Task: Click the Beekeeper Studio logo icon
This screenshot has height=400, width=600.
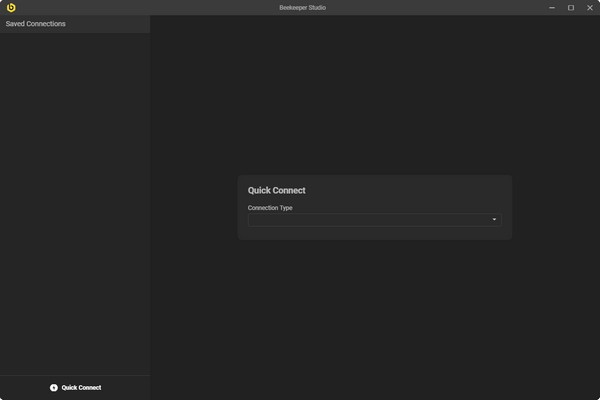Action: [x=11, y=7]
